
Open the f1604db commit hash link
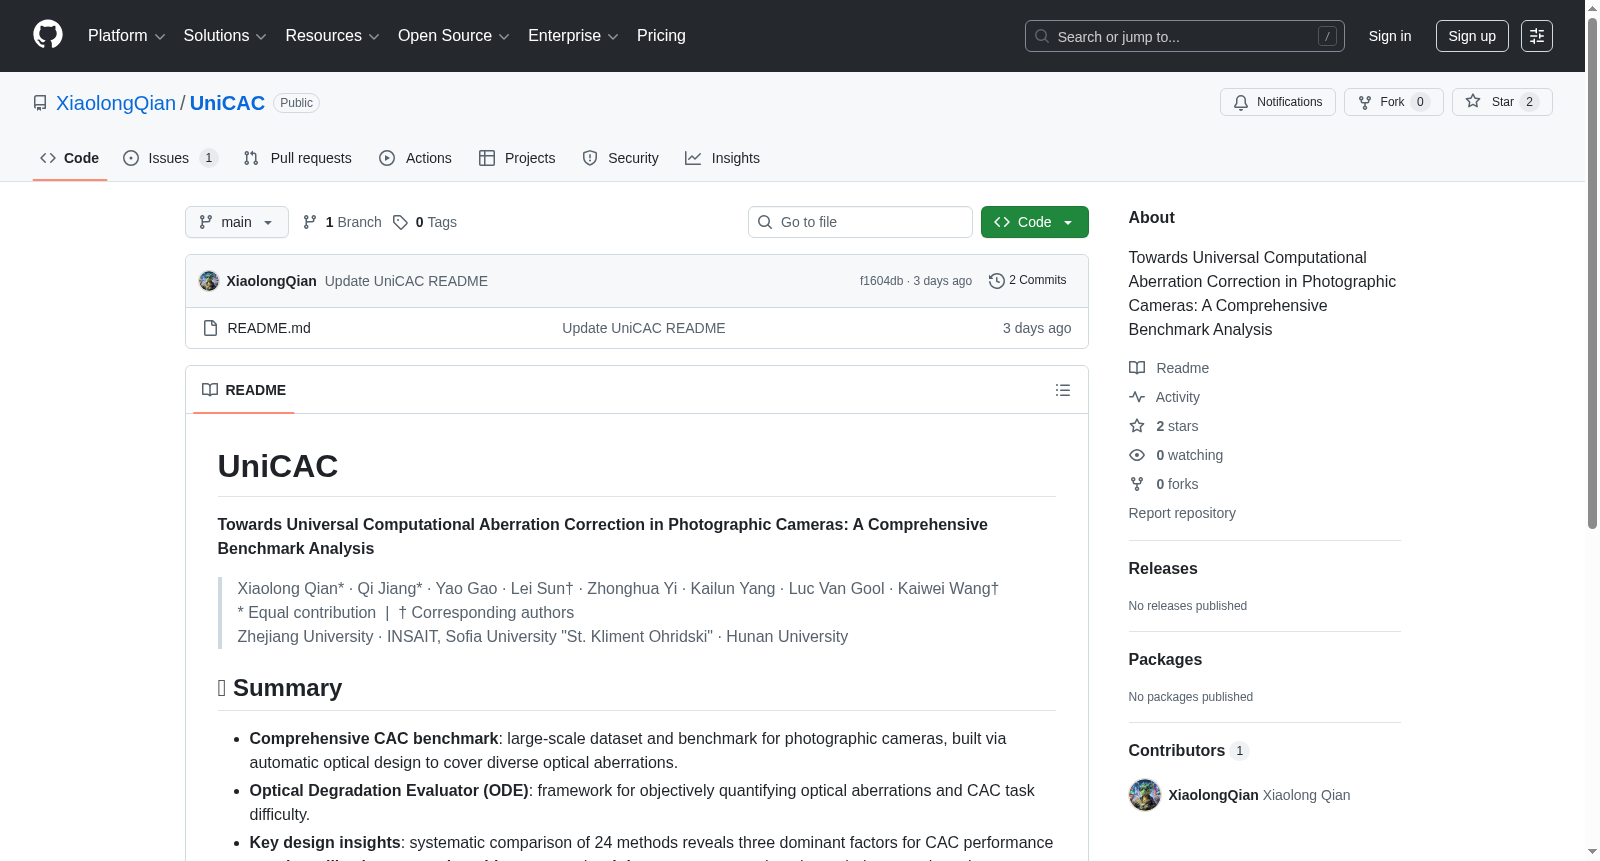point(881,281)
